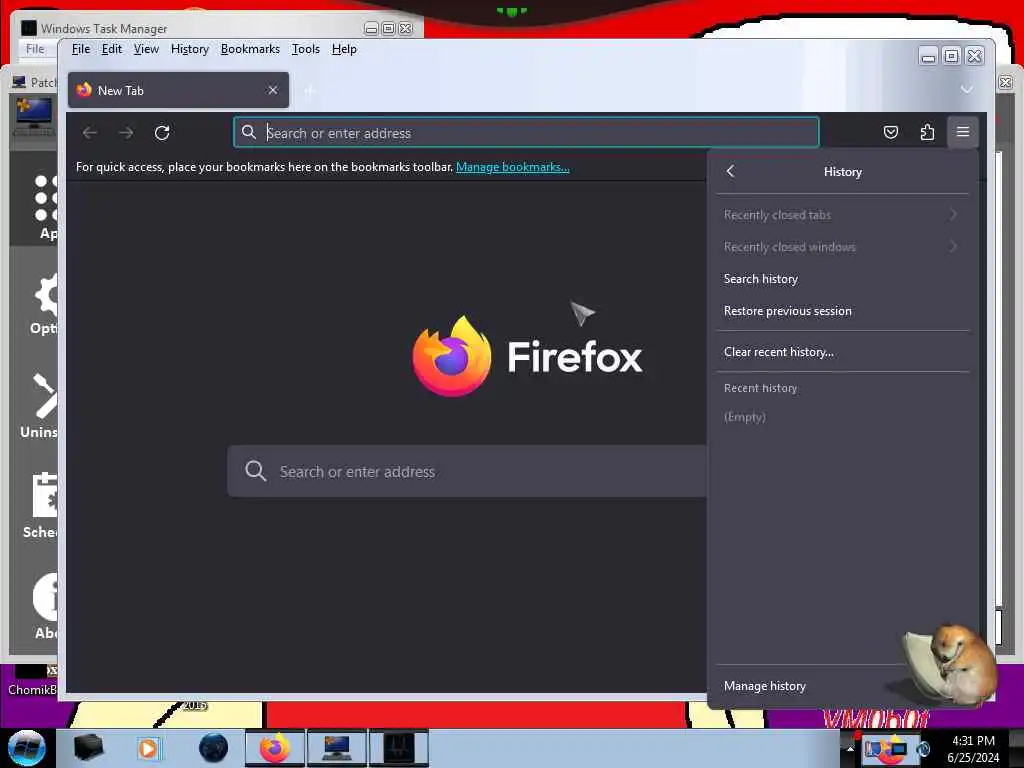Open a new tab with plus button
Screen dimensions: 1024x768
tap(310, 91)
